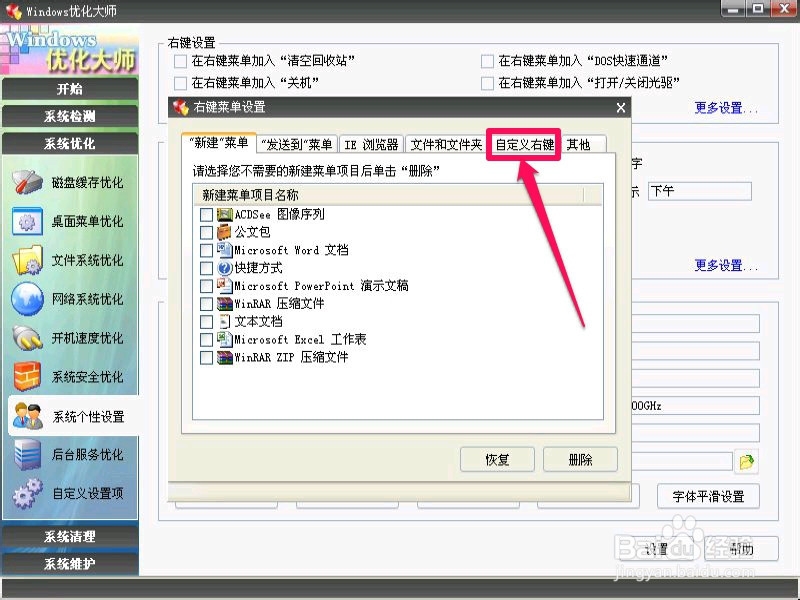The width and height of the screenshot is (800, 600).
Task: Collapse the 系统优化 sidebar section
Action: 70,143
